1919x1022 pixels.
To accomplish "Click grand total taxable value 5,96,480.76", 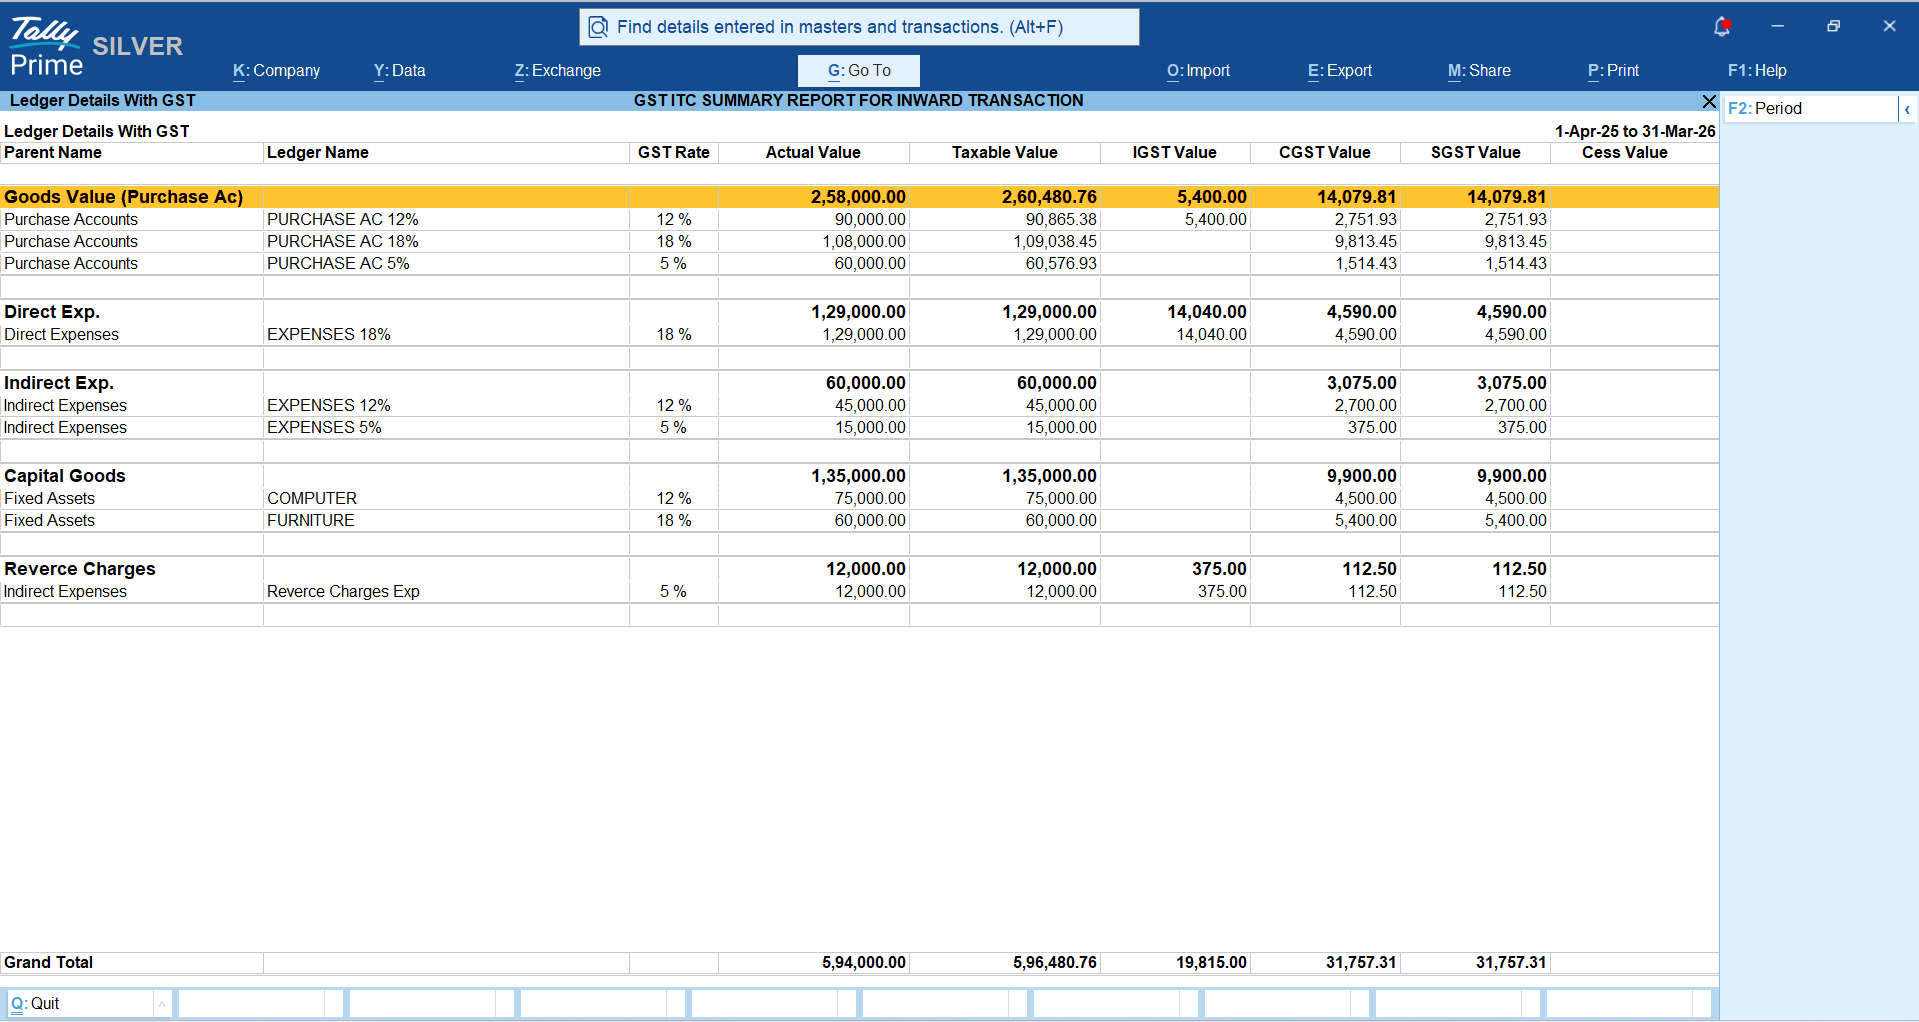I will [x=1055, y=963].
